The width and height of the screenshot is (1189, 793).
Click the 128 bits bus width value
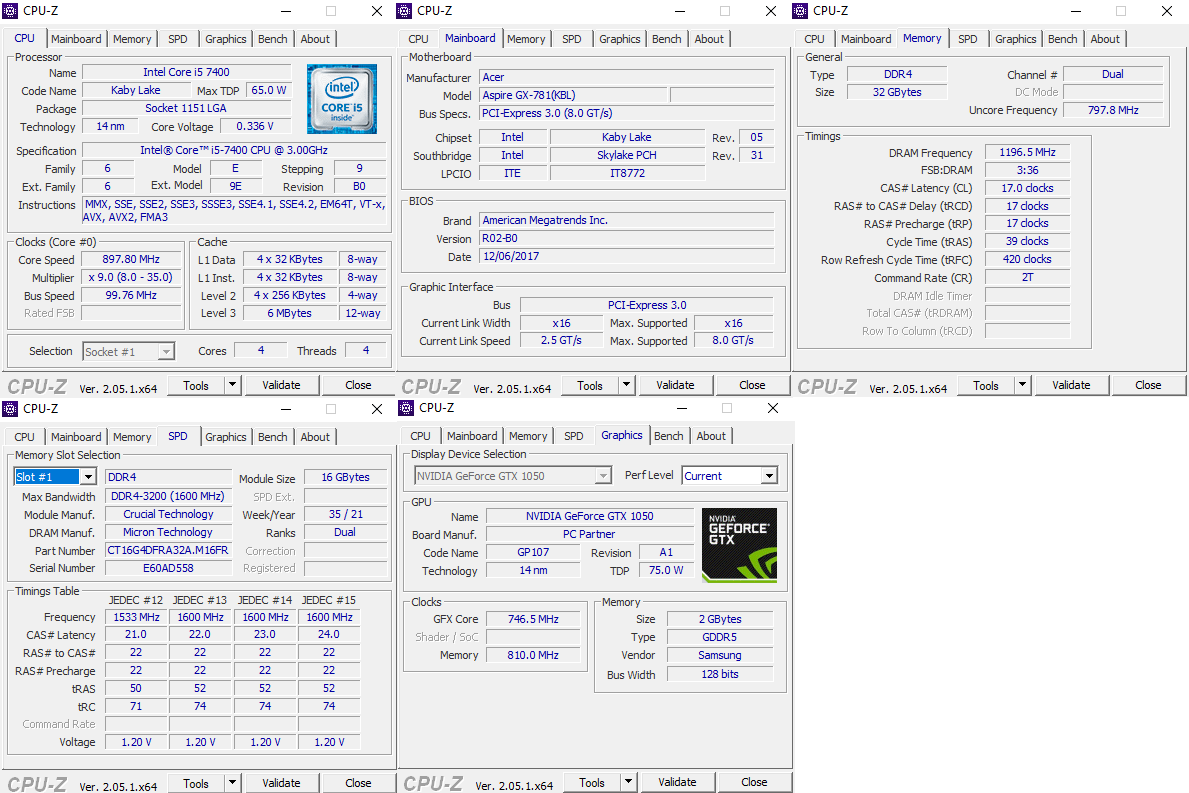tap(720, 674)
